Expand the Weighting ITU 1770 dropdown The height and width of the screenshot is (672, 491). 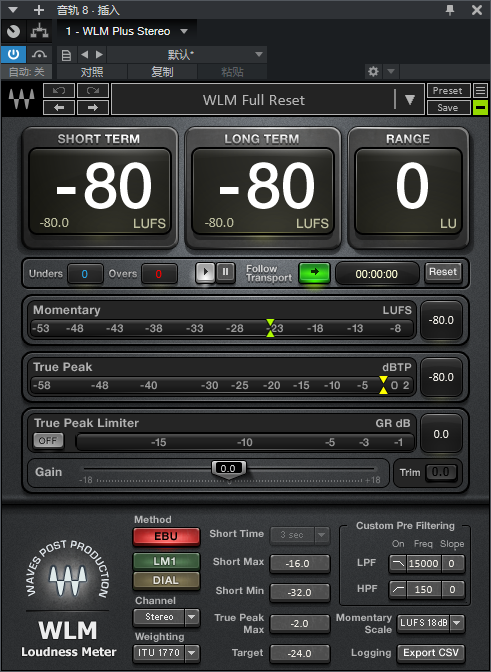click(166, 653)
